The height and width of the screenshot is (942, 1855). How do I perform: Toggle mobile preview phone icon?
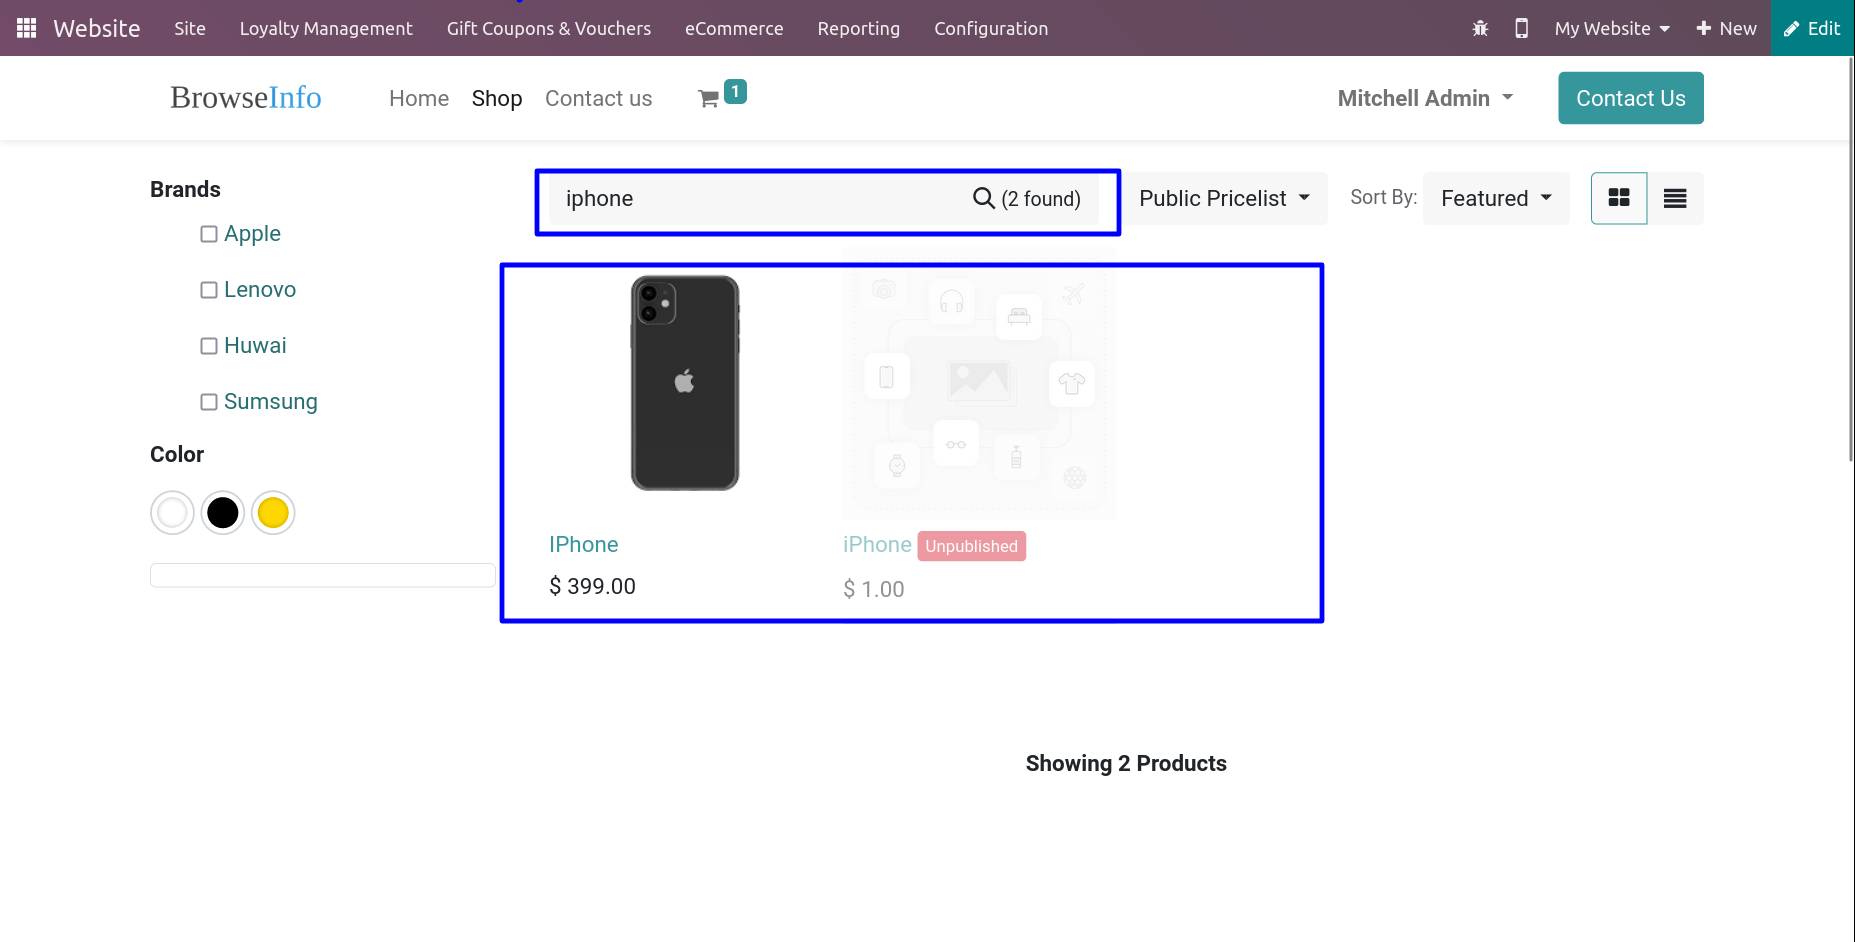tap(1521, 28)
